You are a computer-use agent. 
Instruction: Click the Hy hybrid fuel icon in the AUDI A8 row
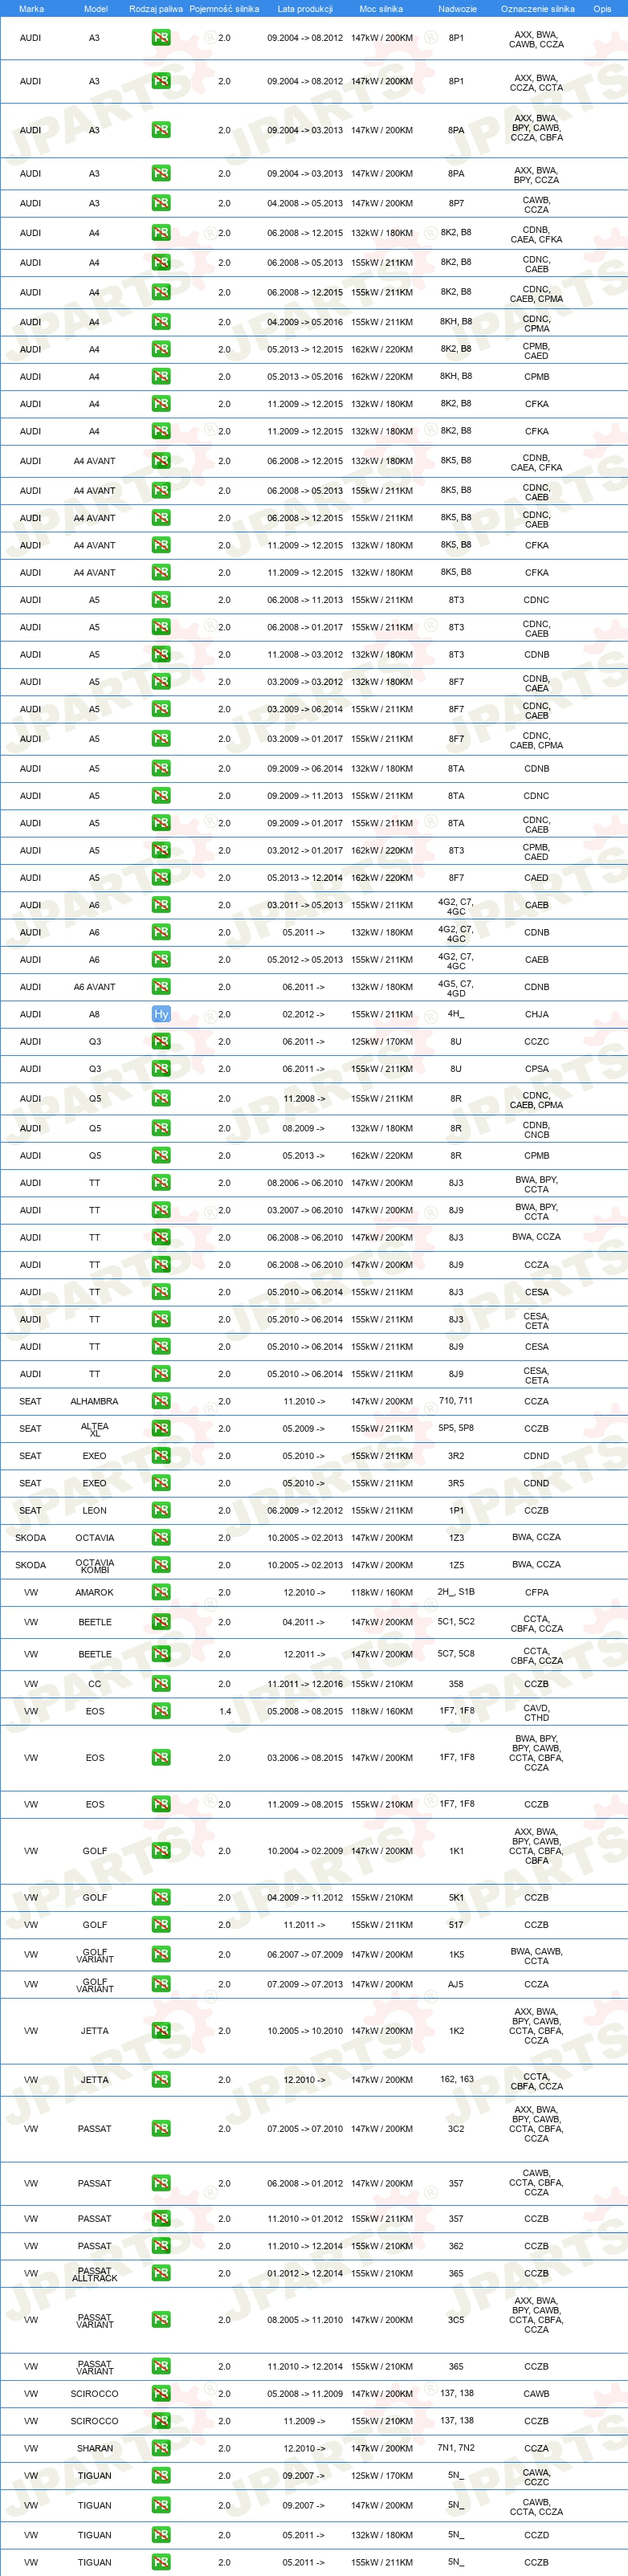coord(161,1014)
